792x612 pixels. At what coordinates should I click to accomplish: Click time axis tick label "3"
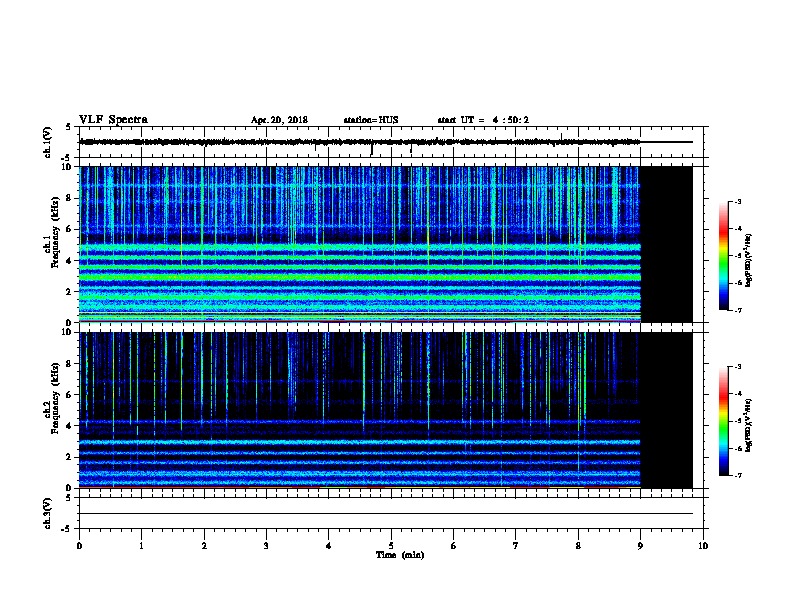pos(266,545)
